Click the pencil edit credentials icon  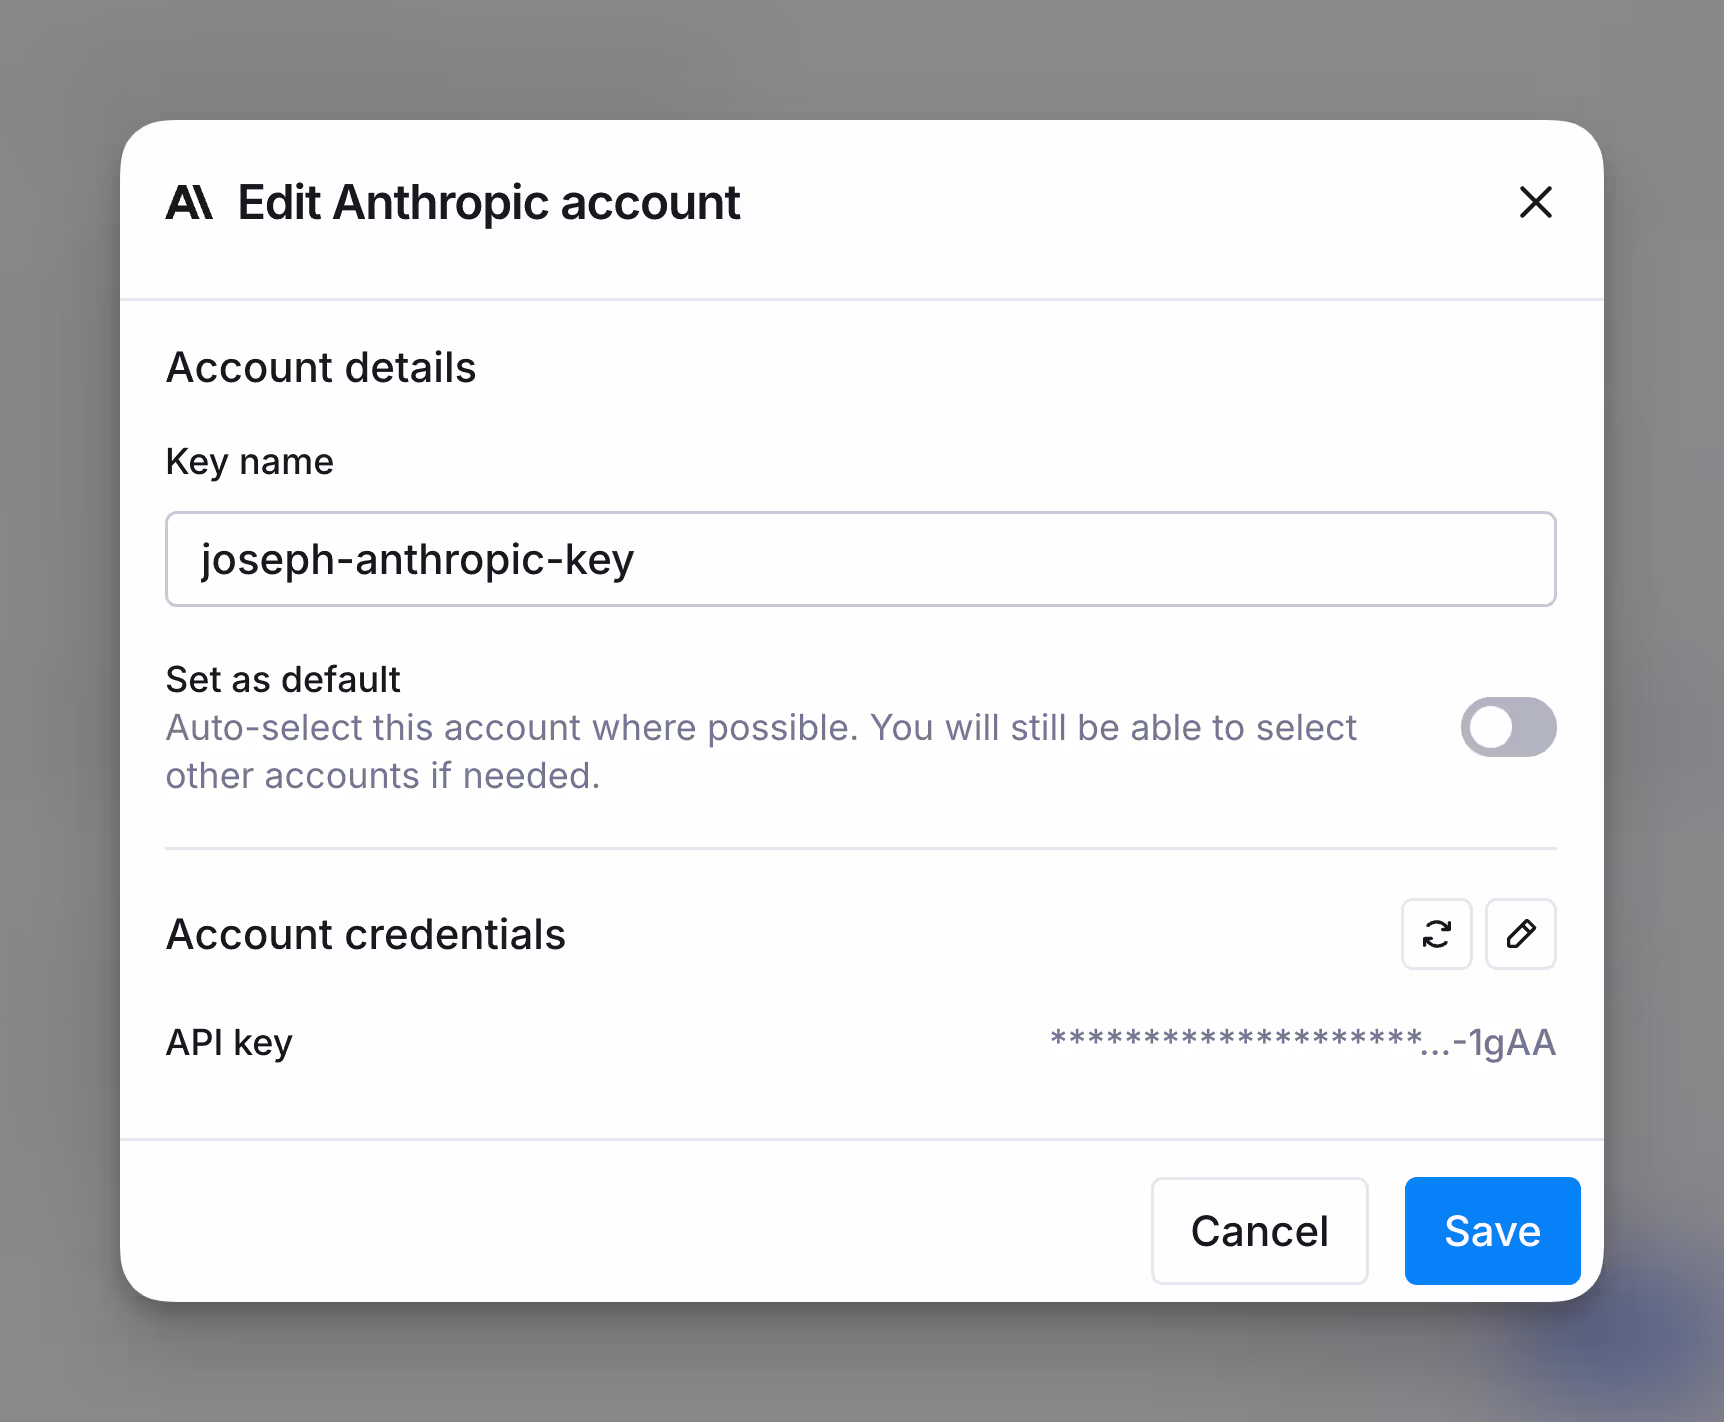1521,934
